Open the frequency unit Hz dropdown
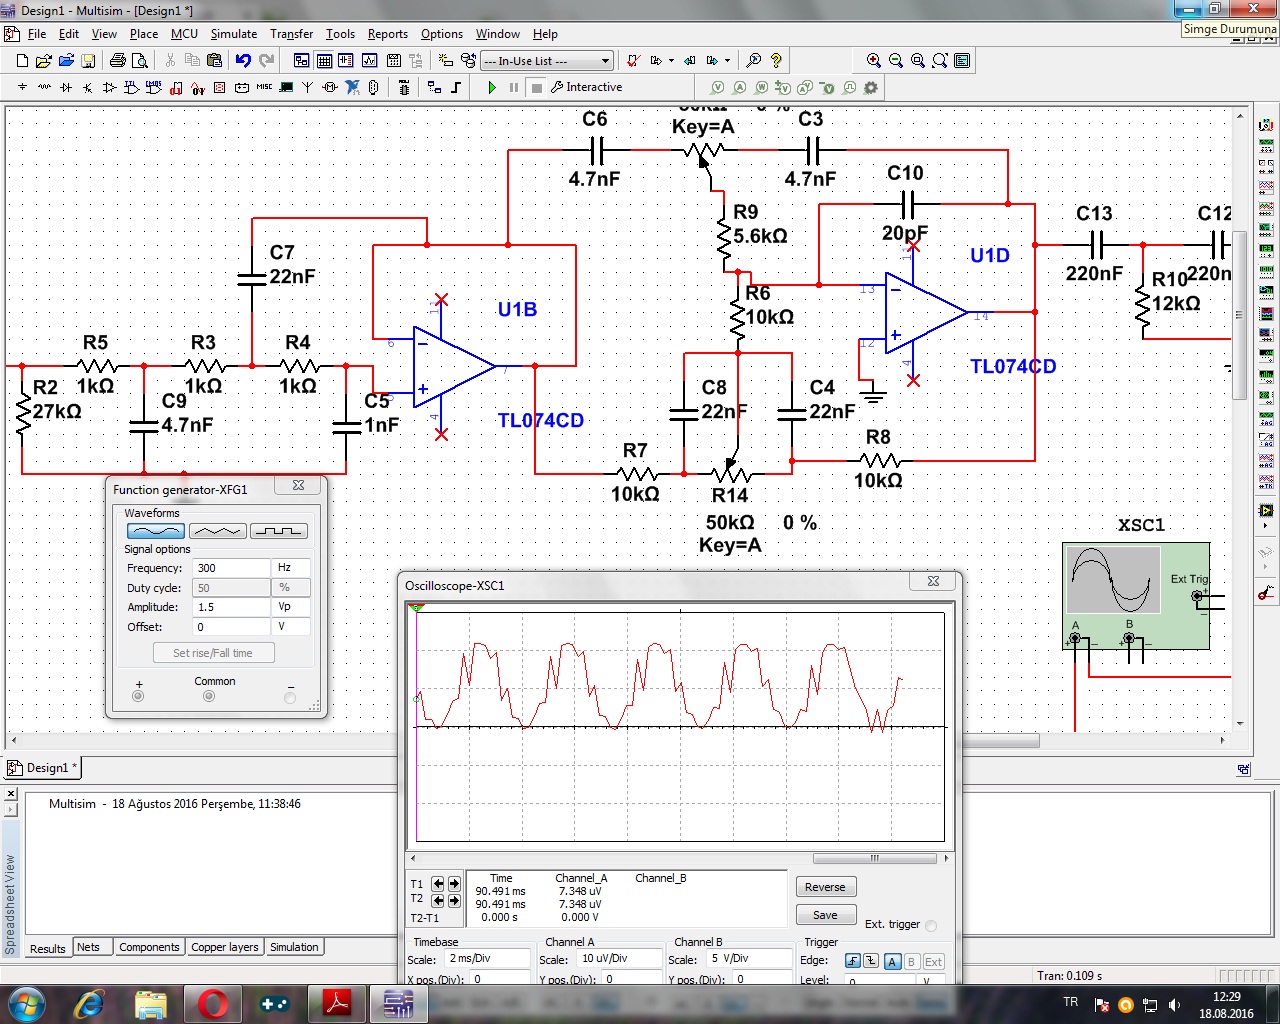1280x1024 pixels. (290, 568)
